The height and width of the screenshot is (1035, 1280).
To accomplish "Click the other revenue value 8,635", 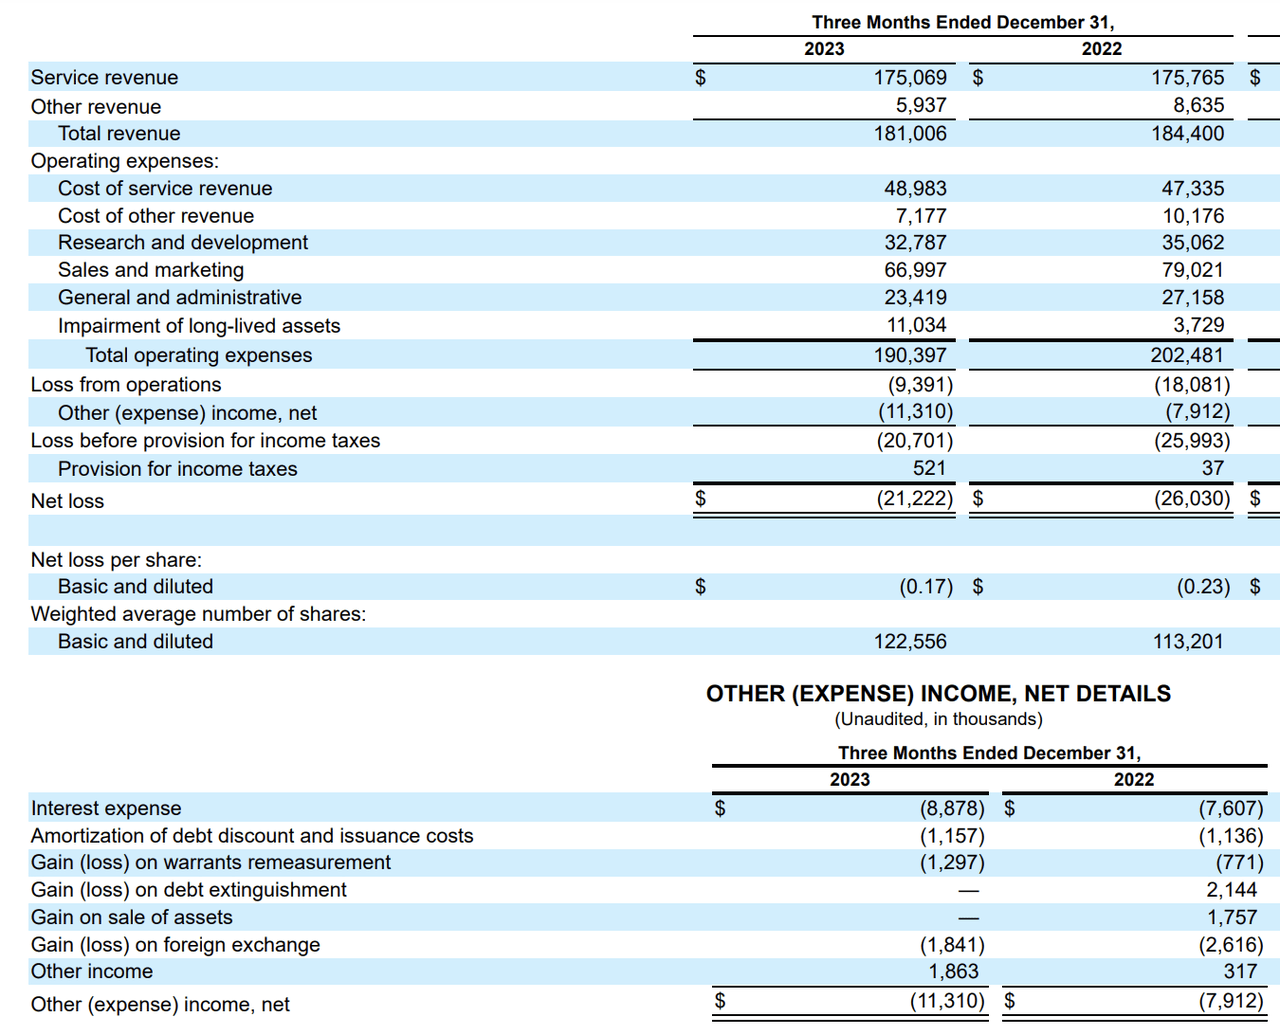I will point(1198,105).
